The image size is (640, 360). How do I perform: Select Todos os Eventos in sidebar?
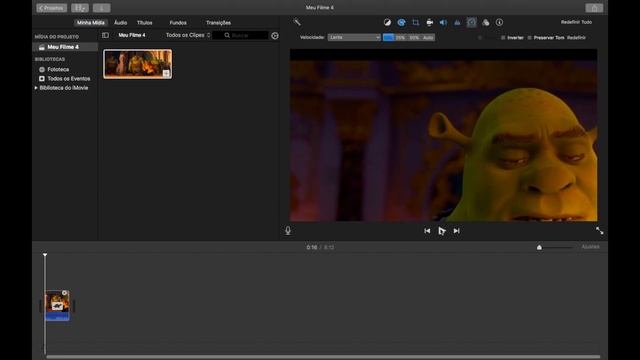(64, 78)
